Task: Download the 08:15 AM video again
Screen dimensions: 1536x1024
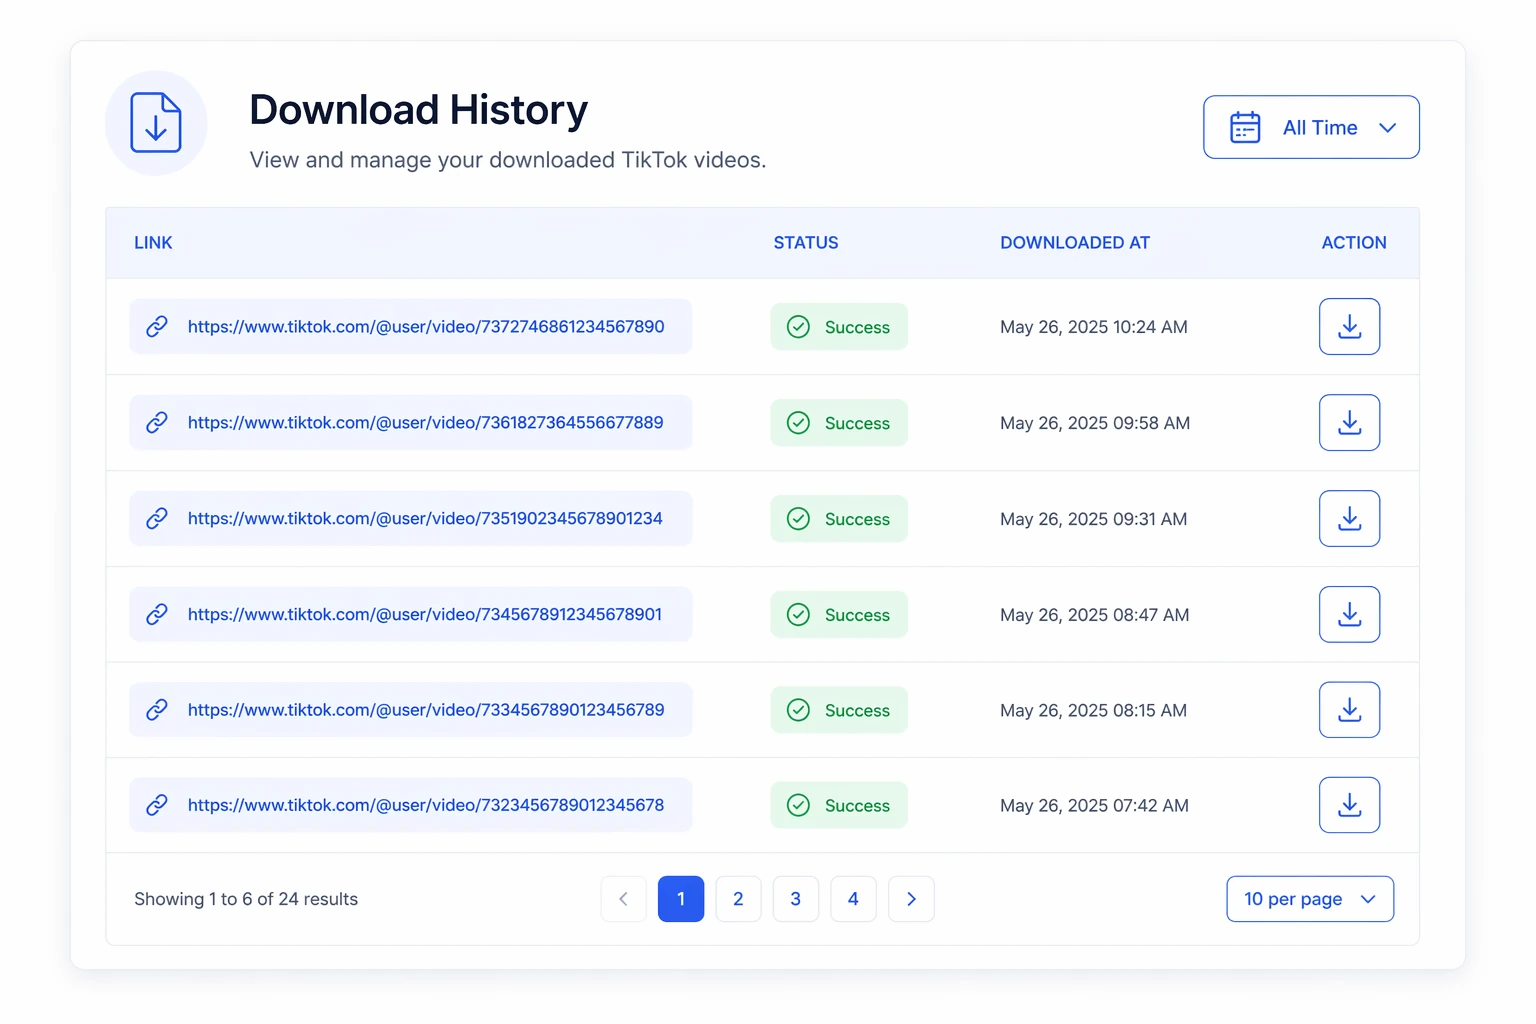Action: click(1349, 710)
